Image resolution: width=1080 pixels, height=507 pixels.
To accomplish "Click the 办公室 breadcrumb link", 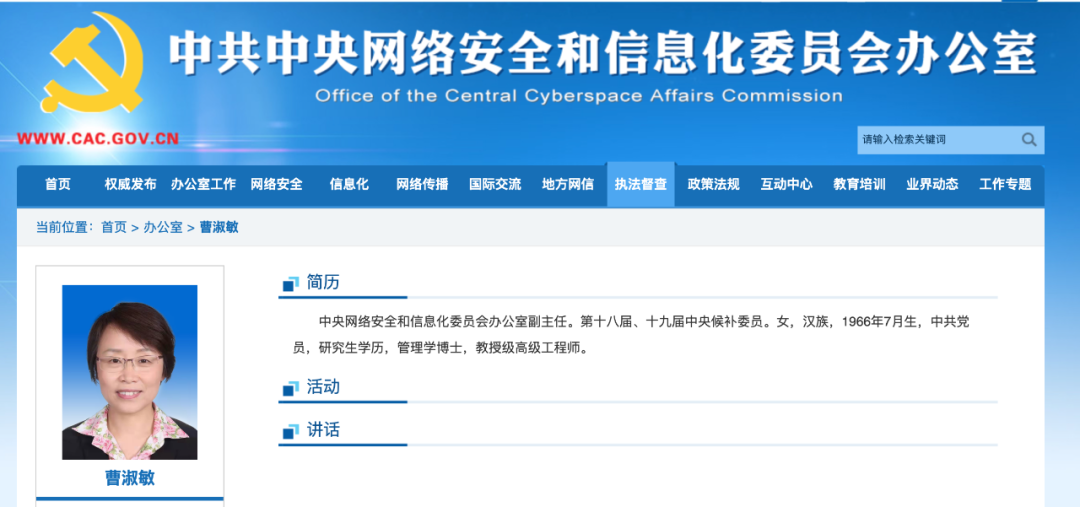I will point(163,227).
